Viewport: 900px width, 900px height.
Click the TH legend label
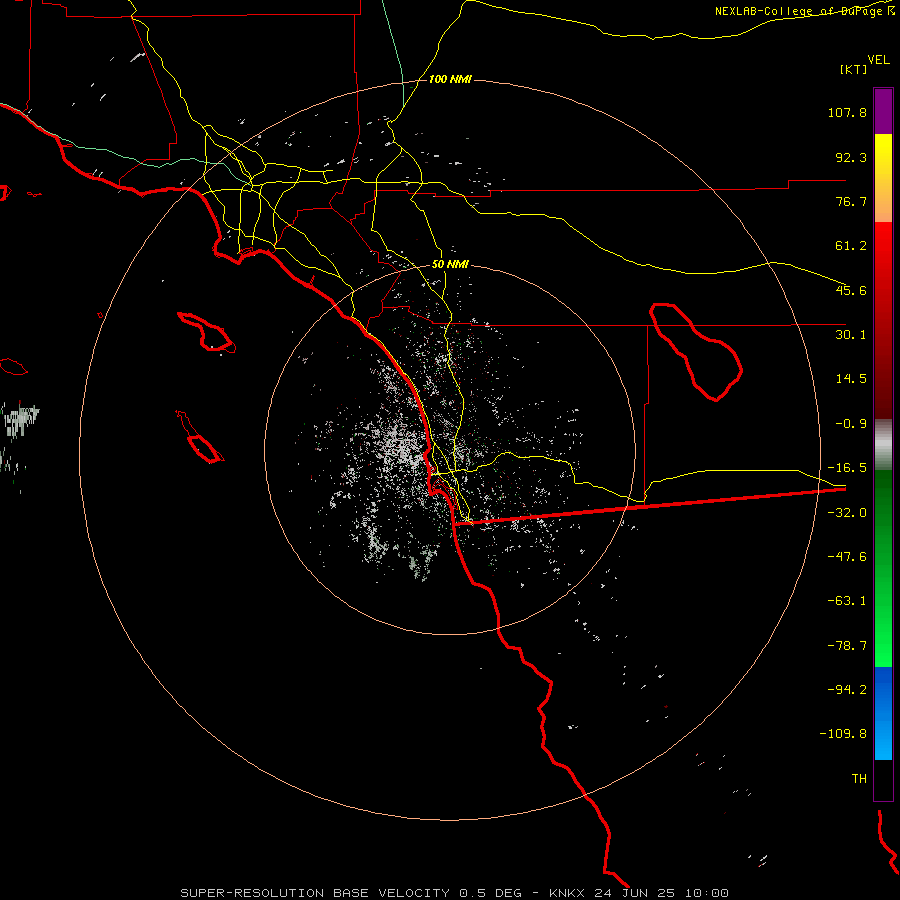pos(859,779)
